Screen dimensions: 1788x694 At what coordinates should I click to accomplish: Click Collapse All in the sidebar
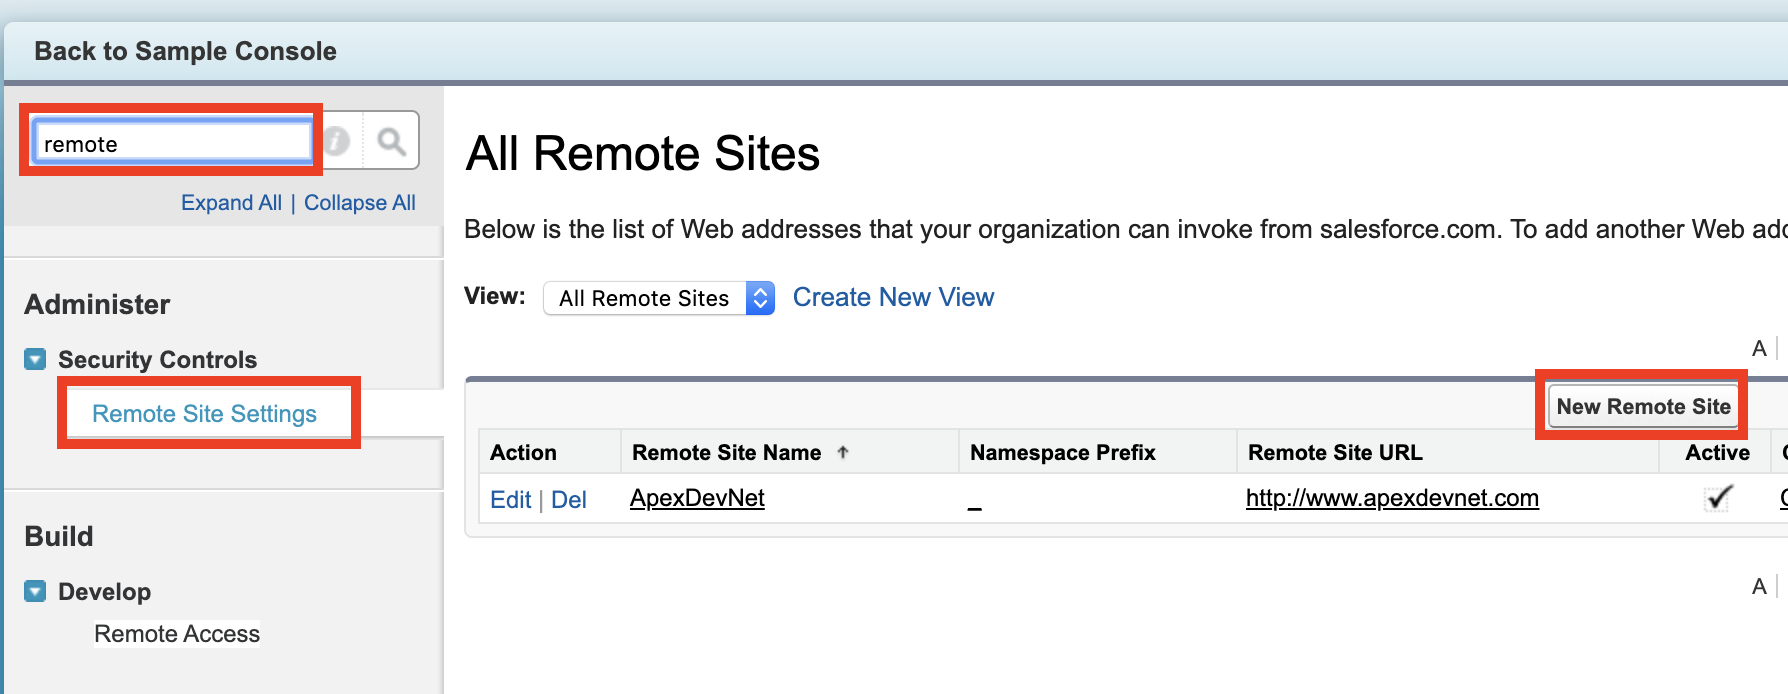coord(360,203)
